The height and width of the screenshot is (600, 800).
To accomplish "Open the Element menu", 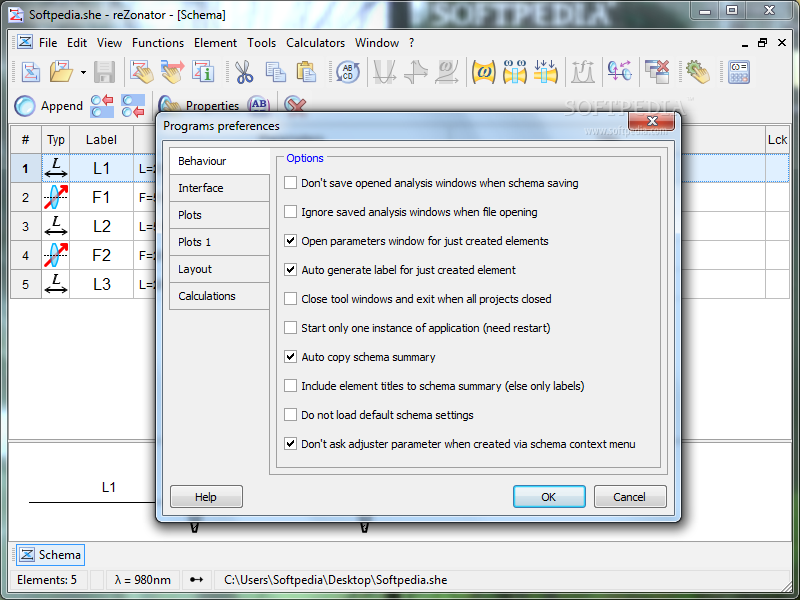I will pyautogui.click(x=215, y=43).
